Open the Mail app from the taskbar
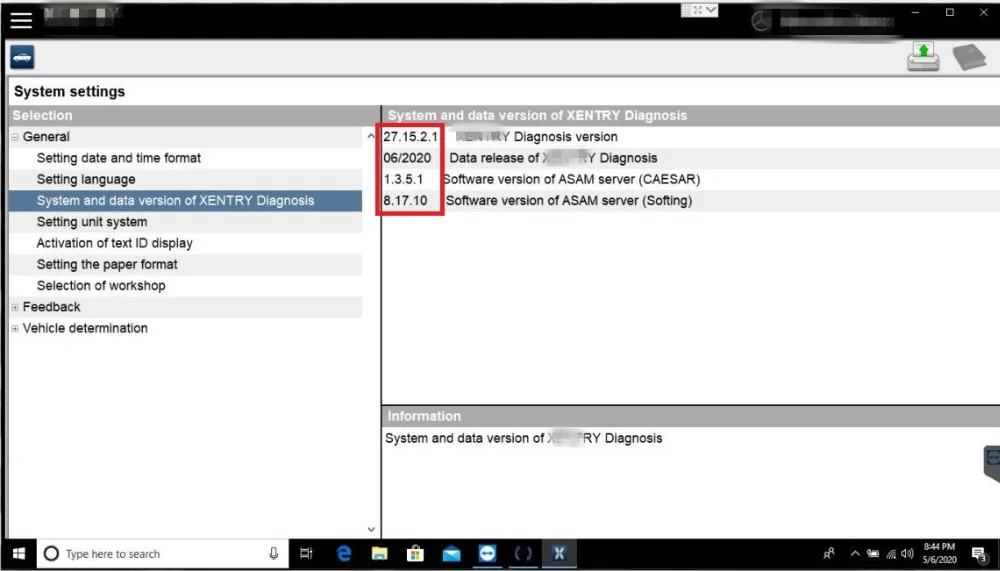This screenshot has width=1000, height=571. click(451, 554)
